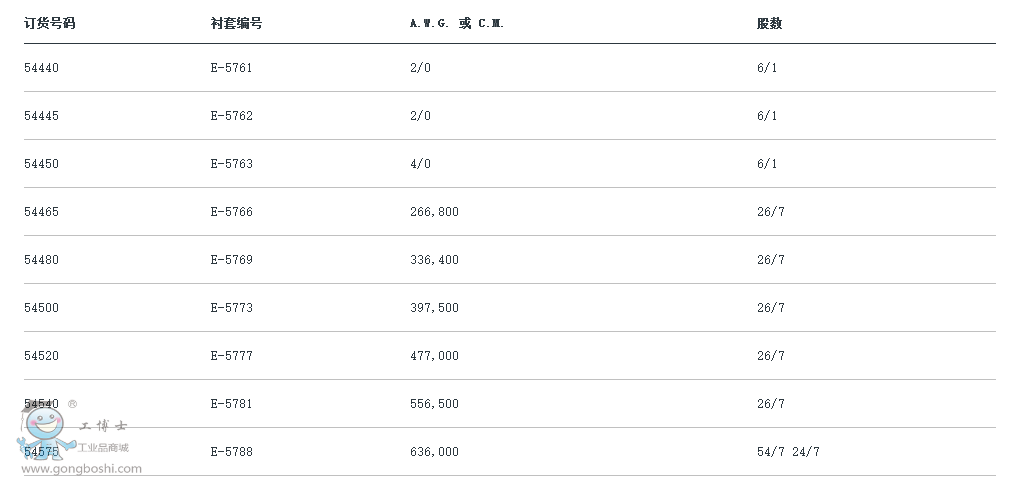Image resolution: width=1013 pixels, height=488 pixels.
Task: Click bushing code E-5781
Action: pos(231,403)
